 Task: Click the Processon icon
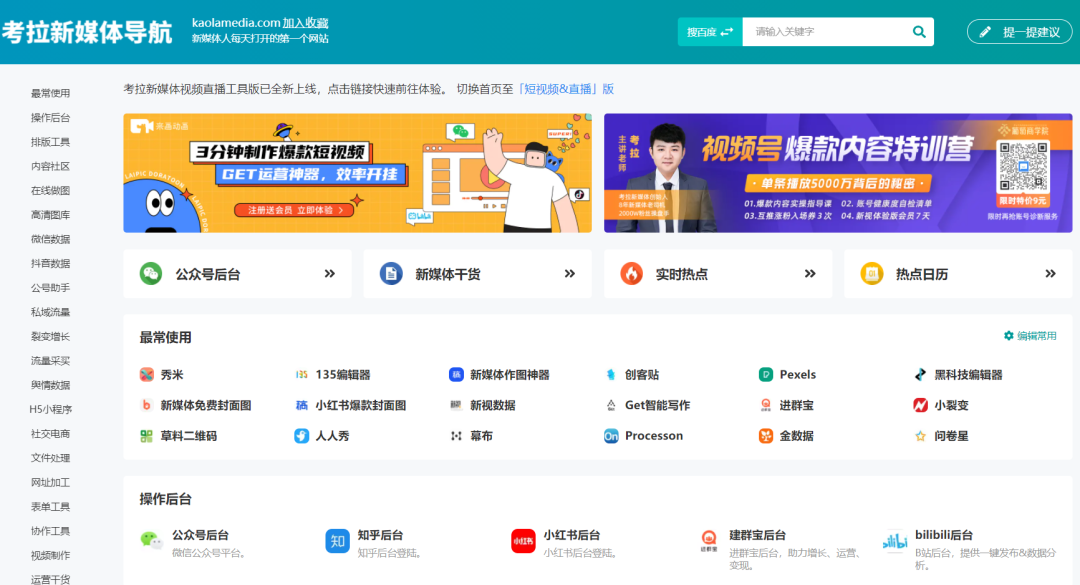tap(611, 435)
